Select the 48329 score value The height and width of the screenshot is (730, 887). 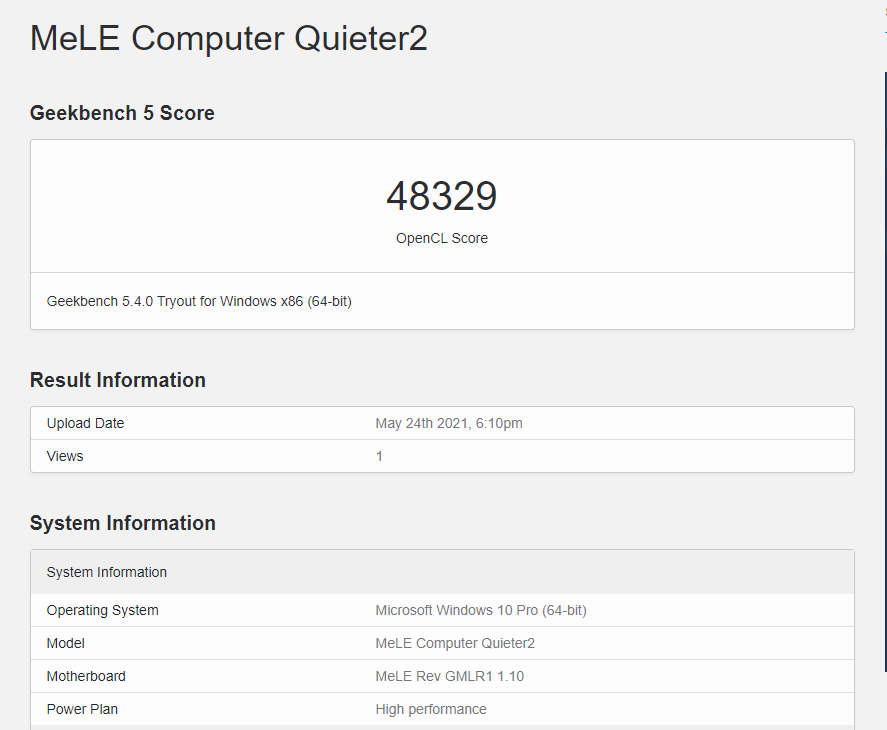[442, 196]
